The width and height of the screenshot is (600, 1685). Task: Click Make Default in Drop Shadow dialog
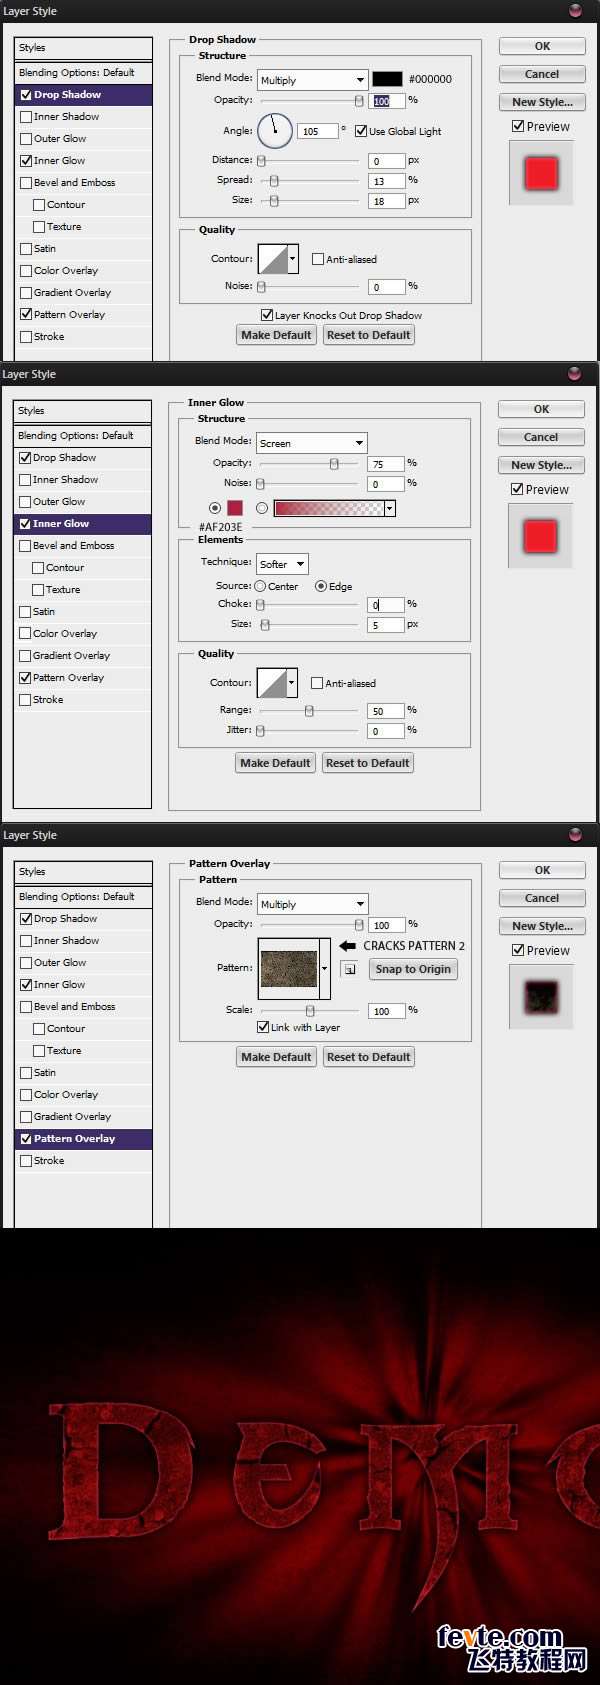tap(276, 335)
